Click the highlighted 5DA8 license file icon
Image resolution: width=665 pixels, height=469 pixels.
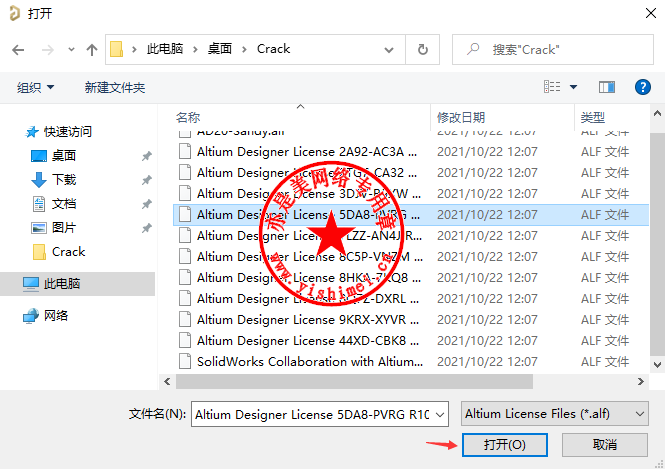click(184, 215)
